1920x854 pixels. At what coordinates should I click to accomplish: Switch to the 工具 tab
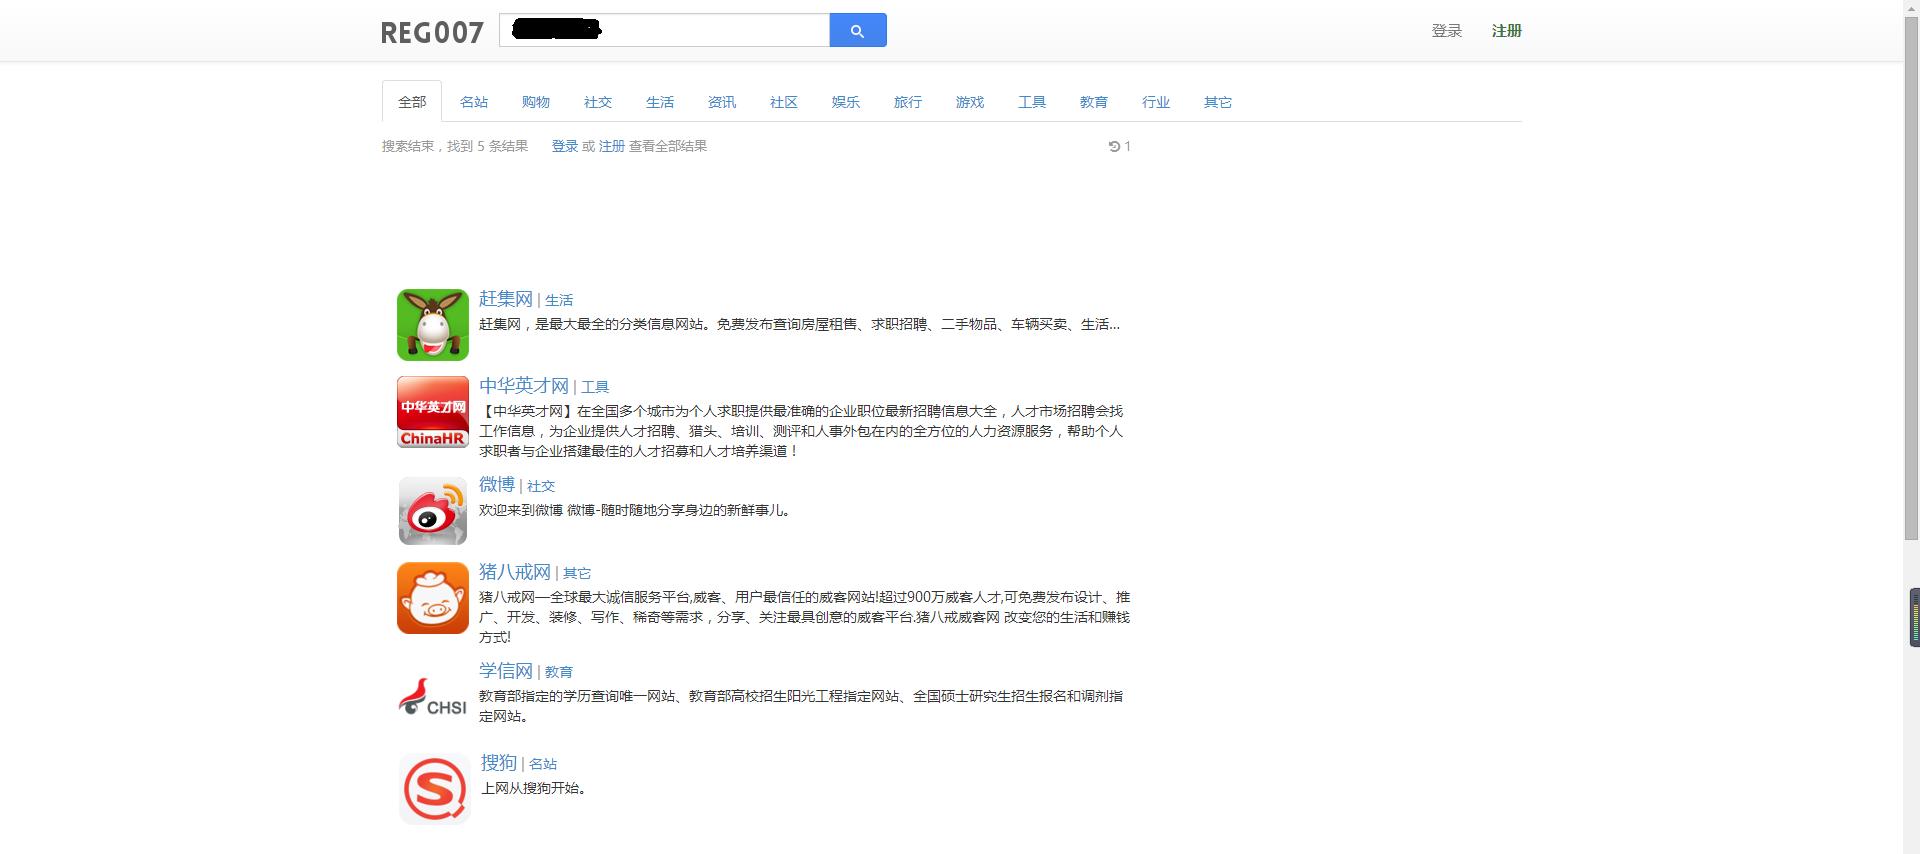coord(1032,102)
